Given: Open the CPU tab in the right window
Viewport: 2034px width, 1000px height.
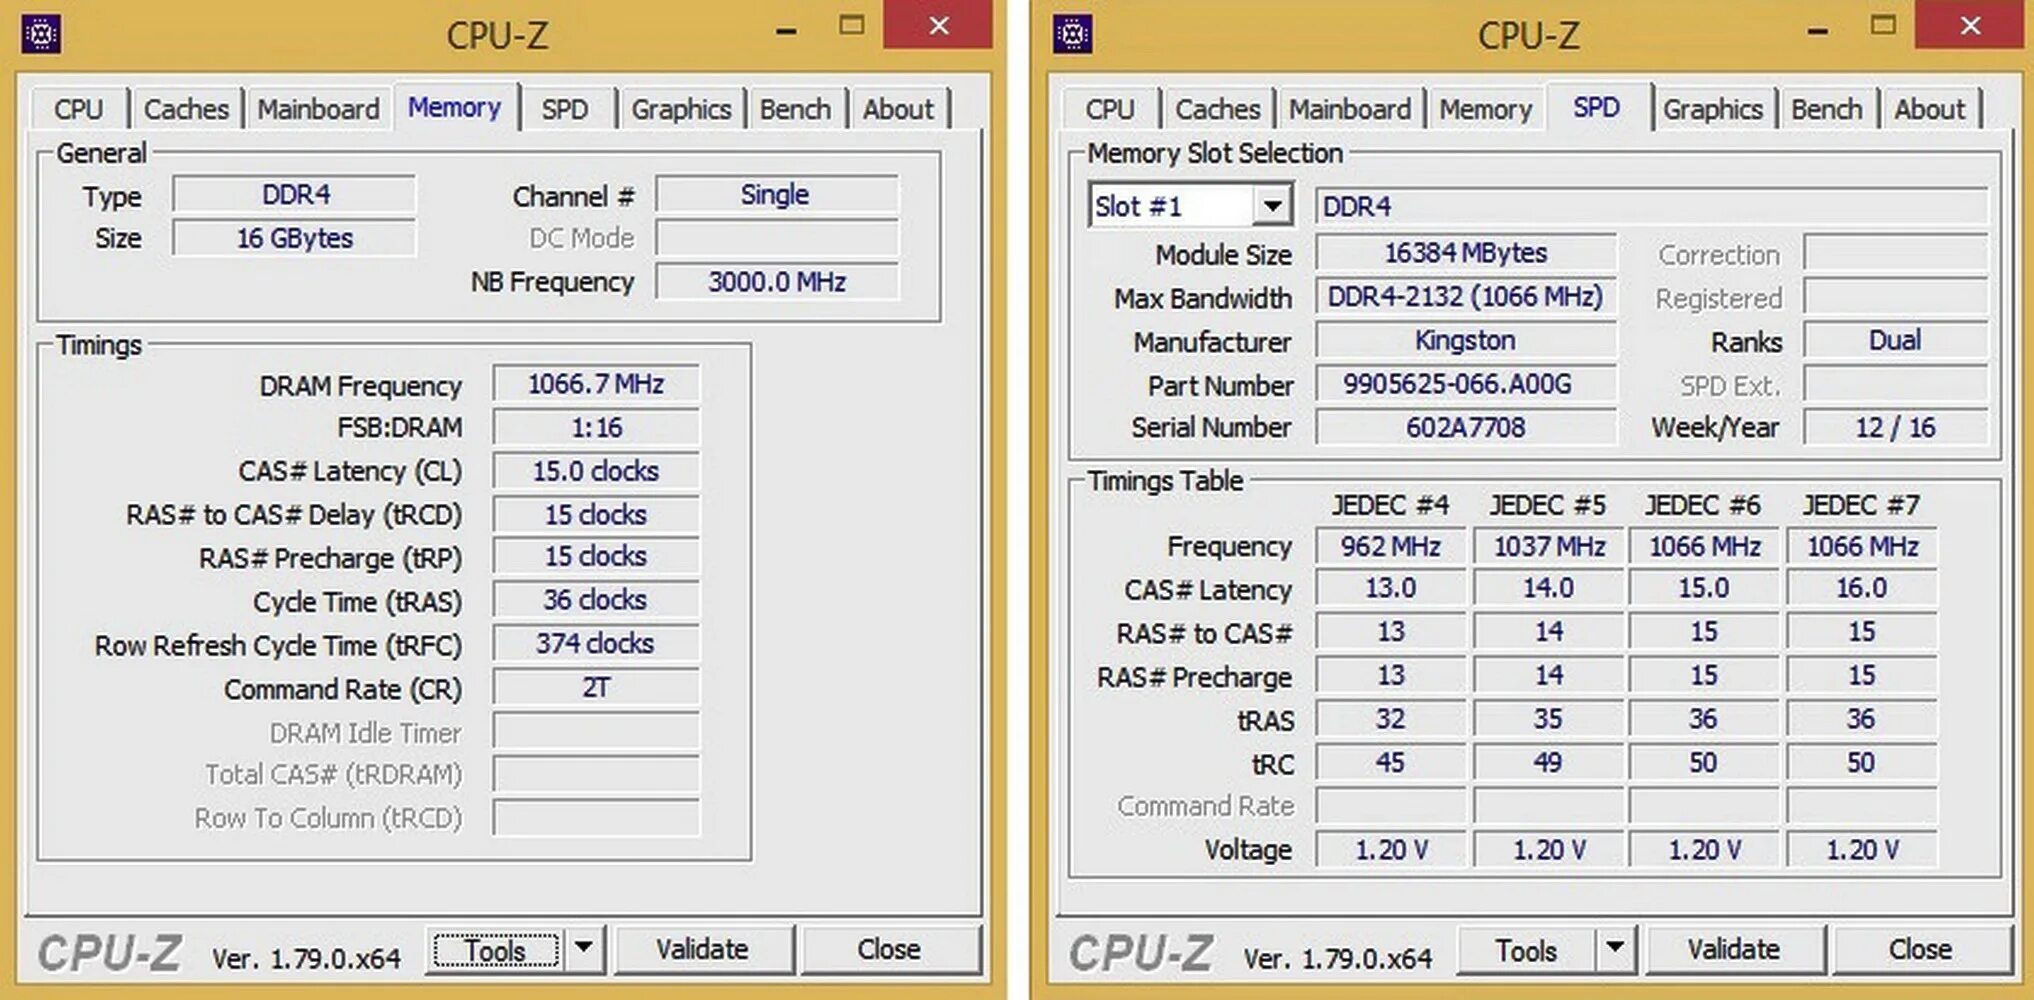Looking at the screenshot, I should click(1110, 109).
